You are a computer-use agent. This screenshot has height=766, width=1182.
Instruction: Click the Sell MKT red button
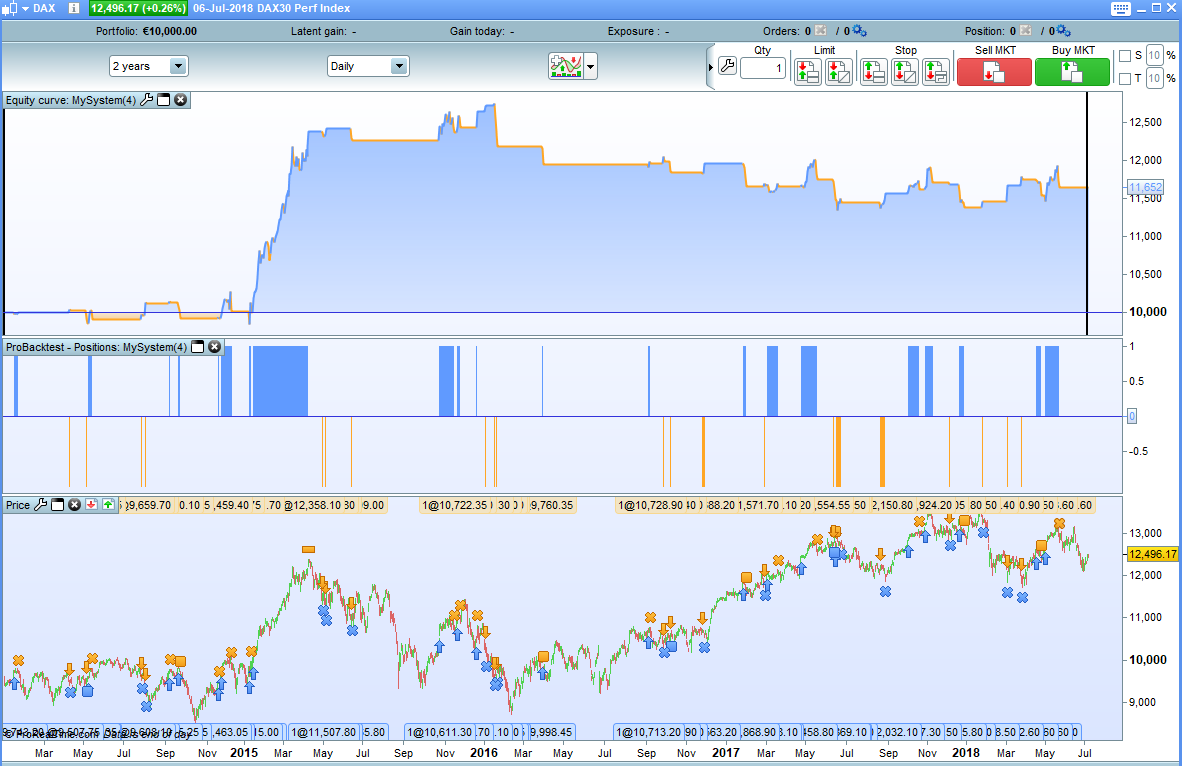pos(994,72)
